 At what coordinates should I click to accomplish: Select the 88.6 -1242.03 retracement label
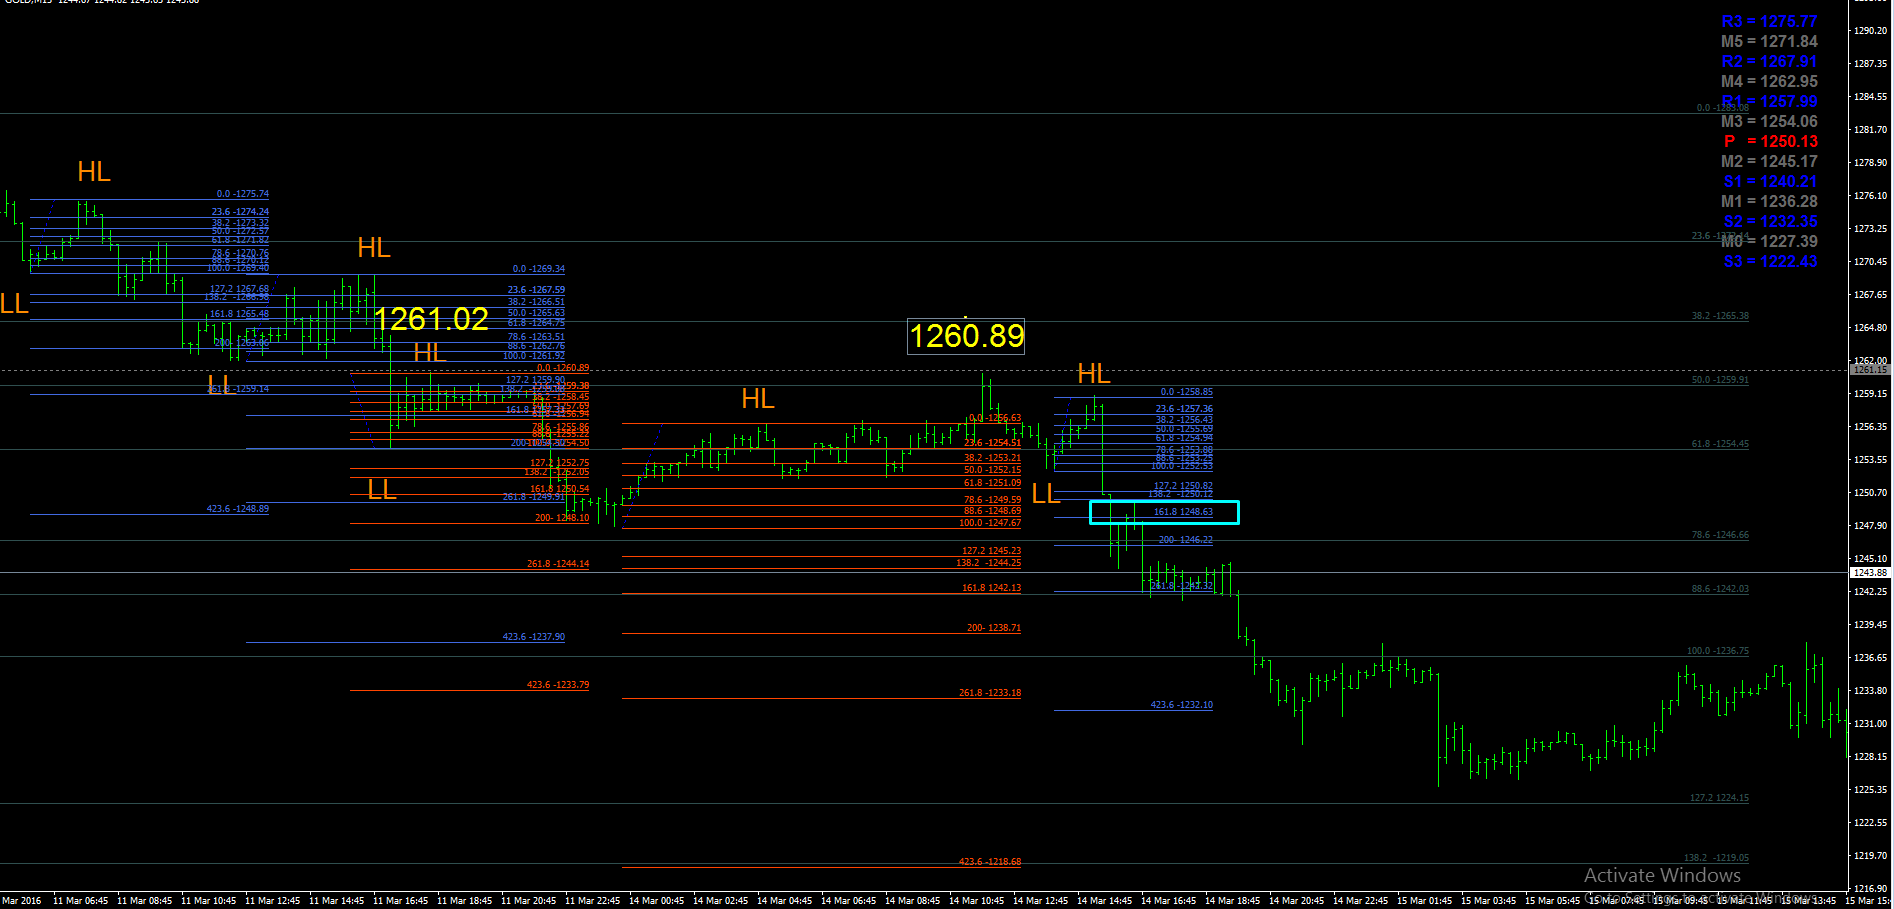pos(1721,589)
